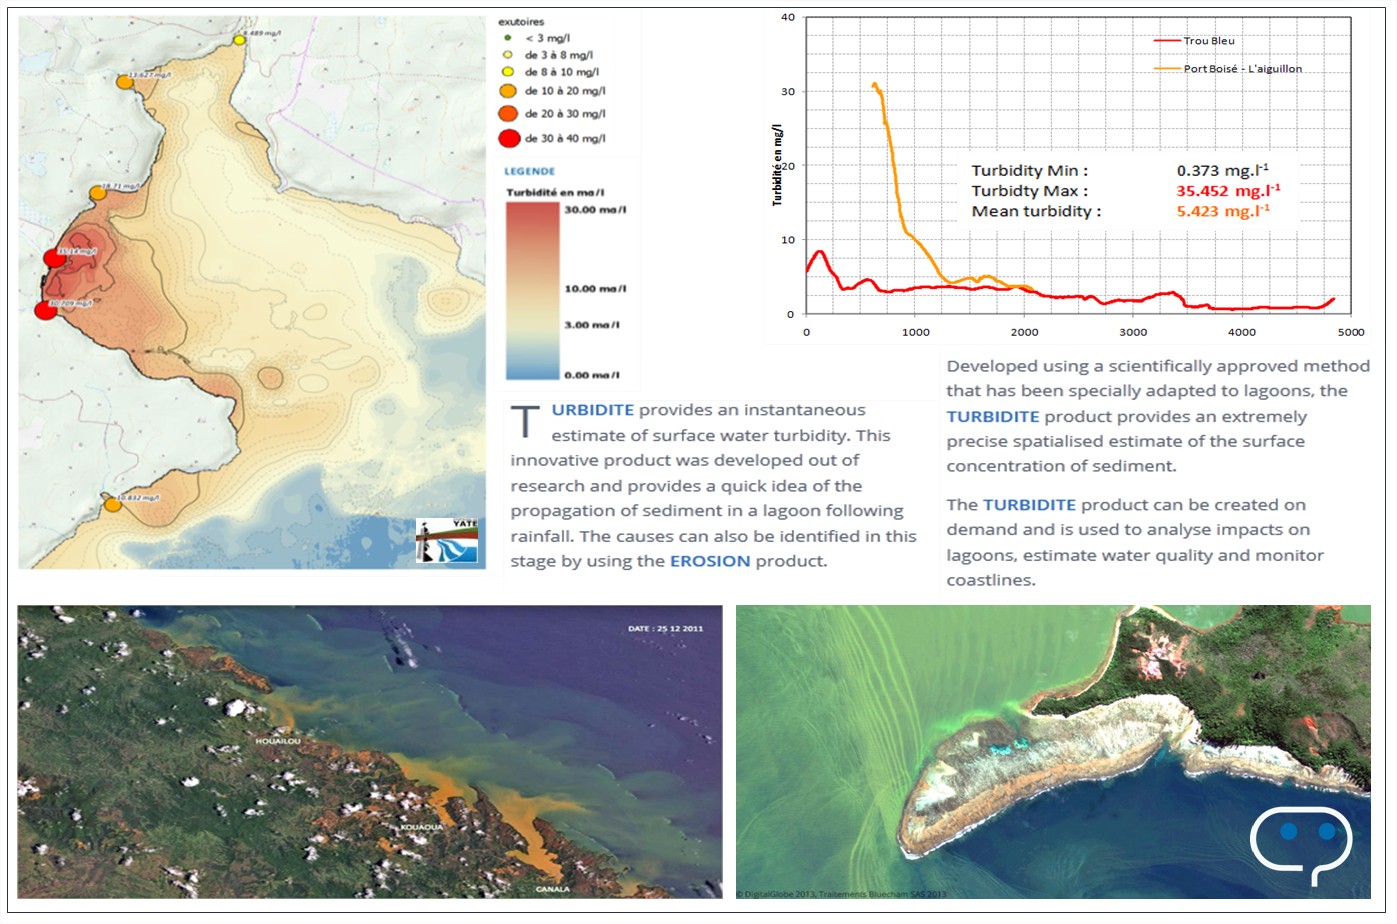
Task: Click the 'DATE : 25 12 2011' stamp
Action: click(665, 629)
